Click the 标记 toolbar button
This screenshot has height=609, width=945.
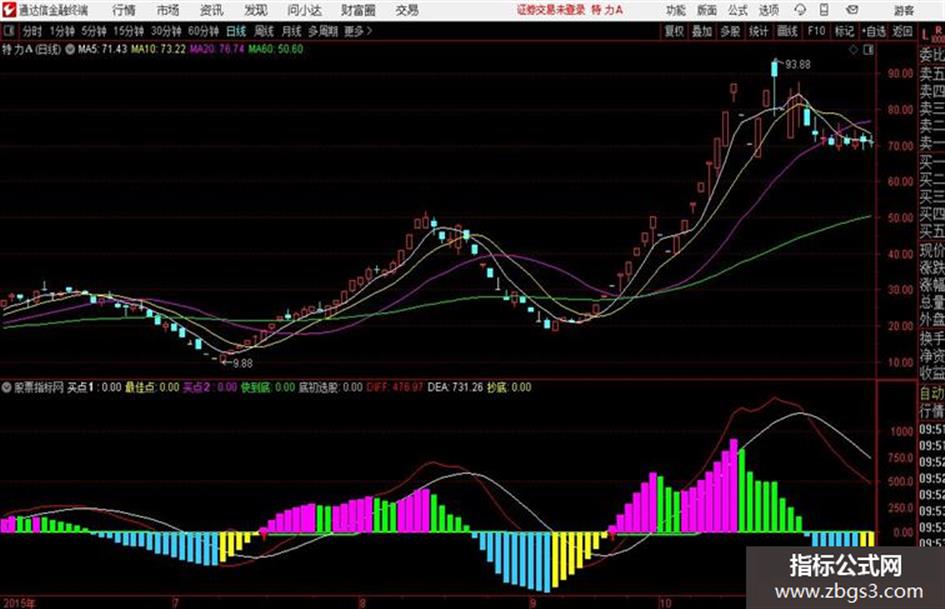click(x=844, y=31)
